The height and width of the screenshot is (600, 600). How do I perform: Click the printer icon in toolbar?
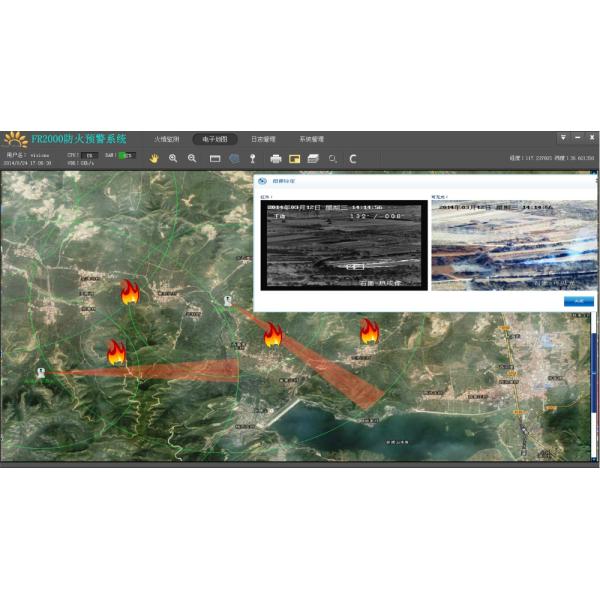(276, 158)
